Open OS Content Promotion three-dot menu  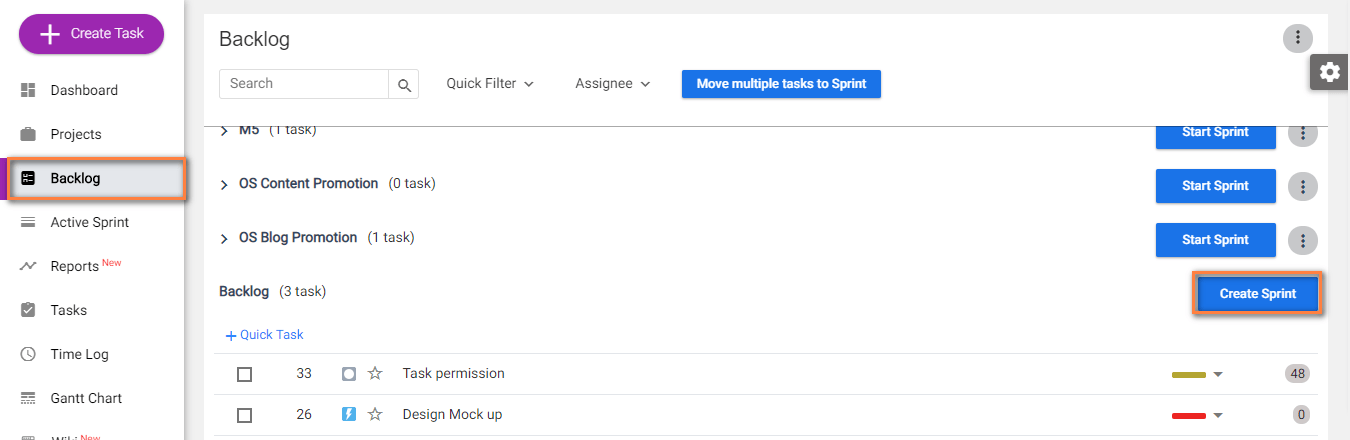1302,186
